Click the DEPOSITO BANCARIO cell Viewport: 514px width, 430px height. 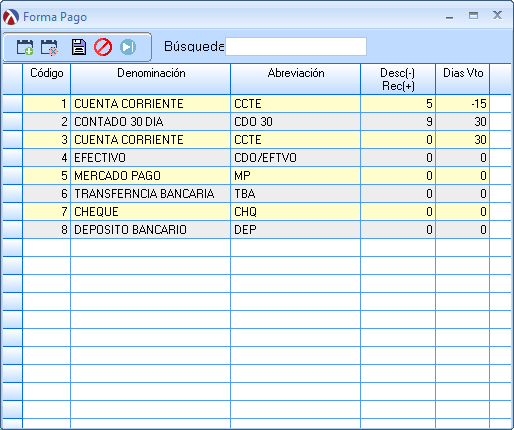pyautogui.click(x=150, y=230)
